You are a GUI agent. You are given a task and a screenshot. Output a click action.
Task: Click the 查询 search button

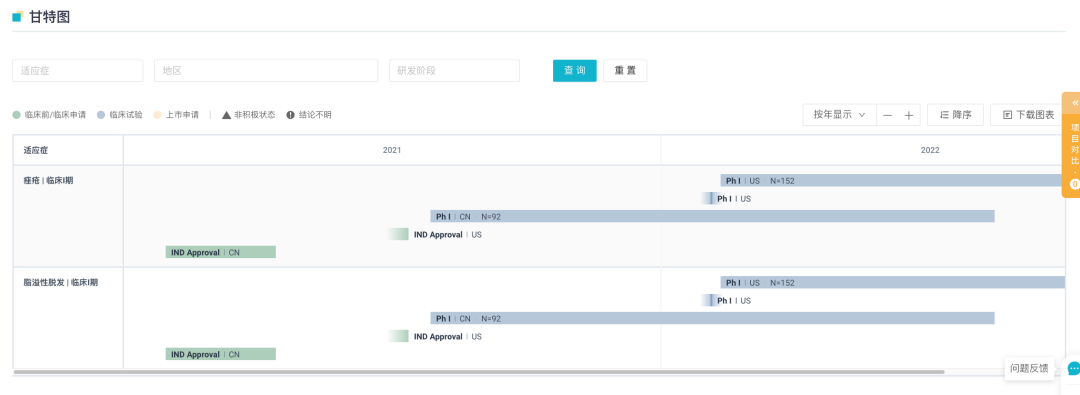pos(574,70)
